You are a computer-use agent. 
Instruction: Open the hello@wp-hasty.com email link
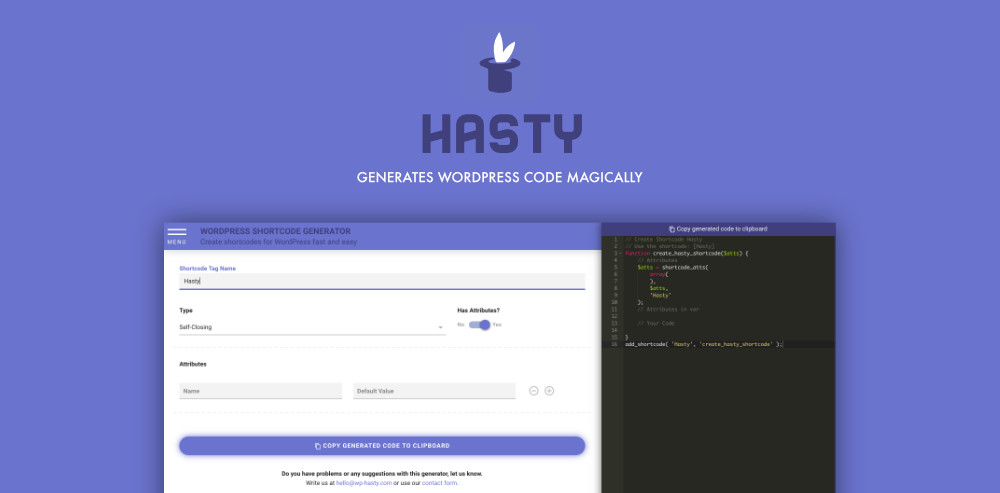coord(364,483)
